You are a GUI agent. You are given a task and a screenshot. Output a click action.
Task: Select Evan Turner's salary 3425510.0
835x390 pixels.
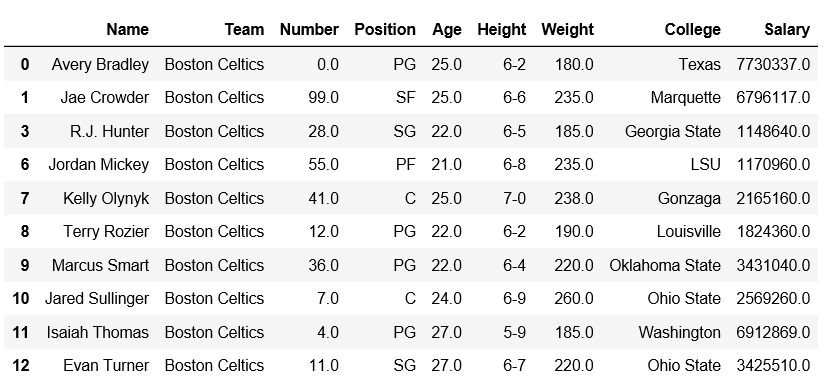773,365
